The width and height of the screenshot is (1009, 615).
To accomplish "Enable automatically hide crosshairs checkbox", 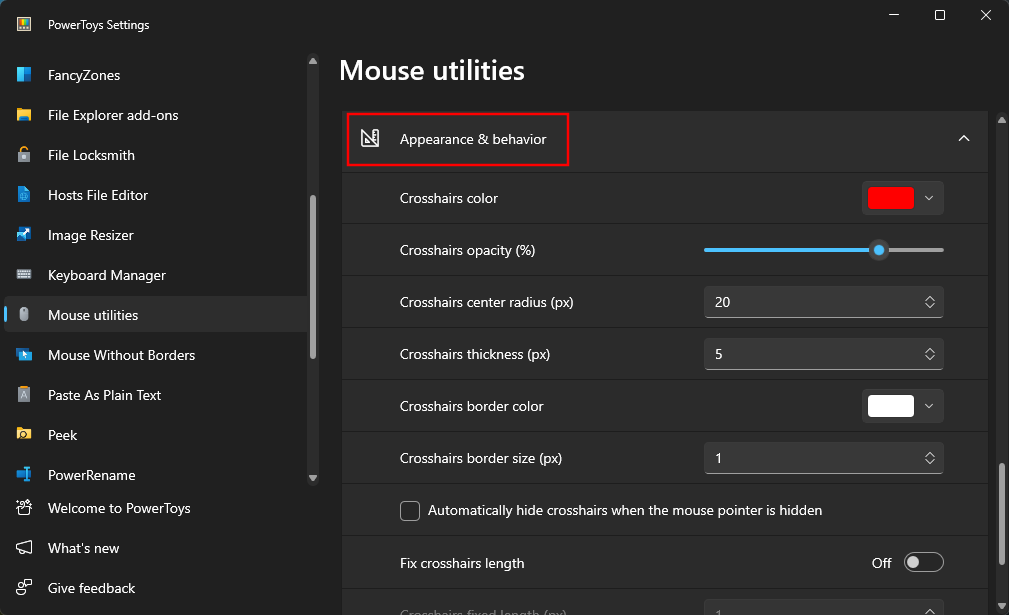I will click(410, 511).
